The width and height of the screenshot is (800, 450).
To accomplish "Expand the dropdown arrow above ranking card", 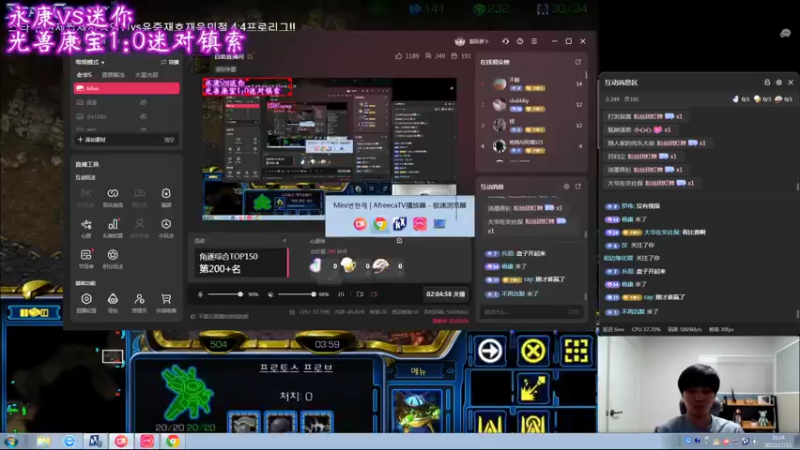I will pos(284,241).
